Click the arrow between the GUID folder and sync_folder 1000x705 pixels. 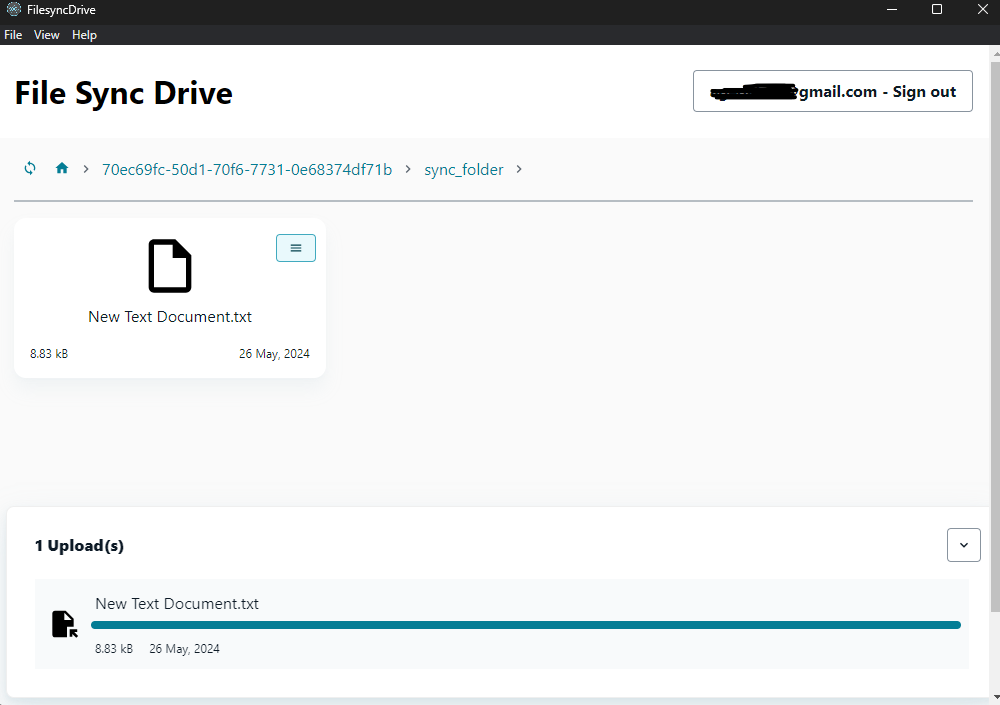click(x=407, y=169)
